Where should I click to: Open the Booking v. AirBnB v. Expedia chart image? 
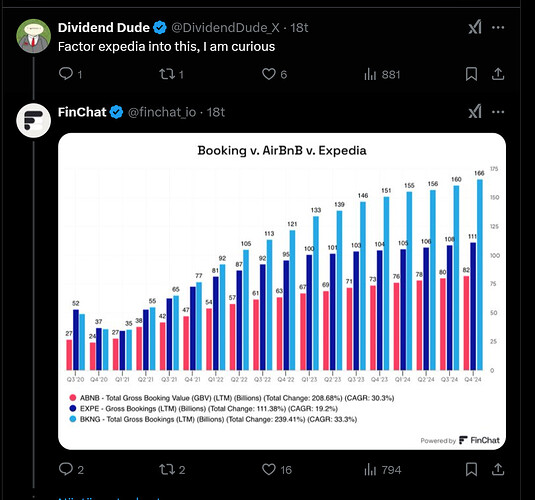pos(282,291)
